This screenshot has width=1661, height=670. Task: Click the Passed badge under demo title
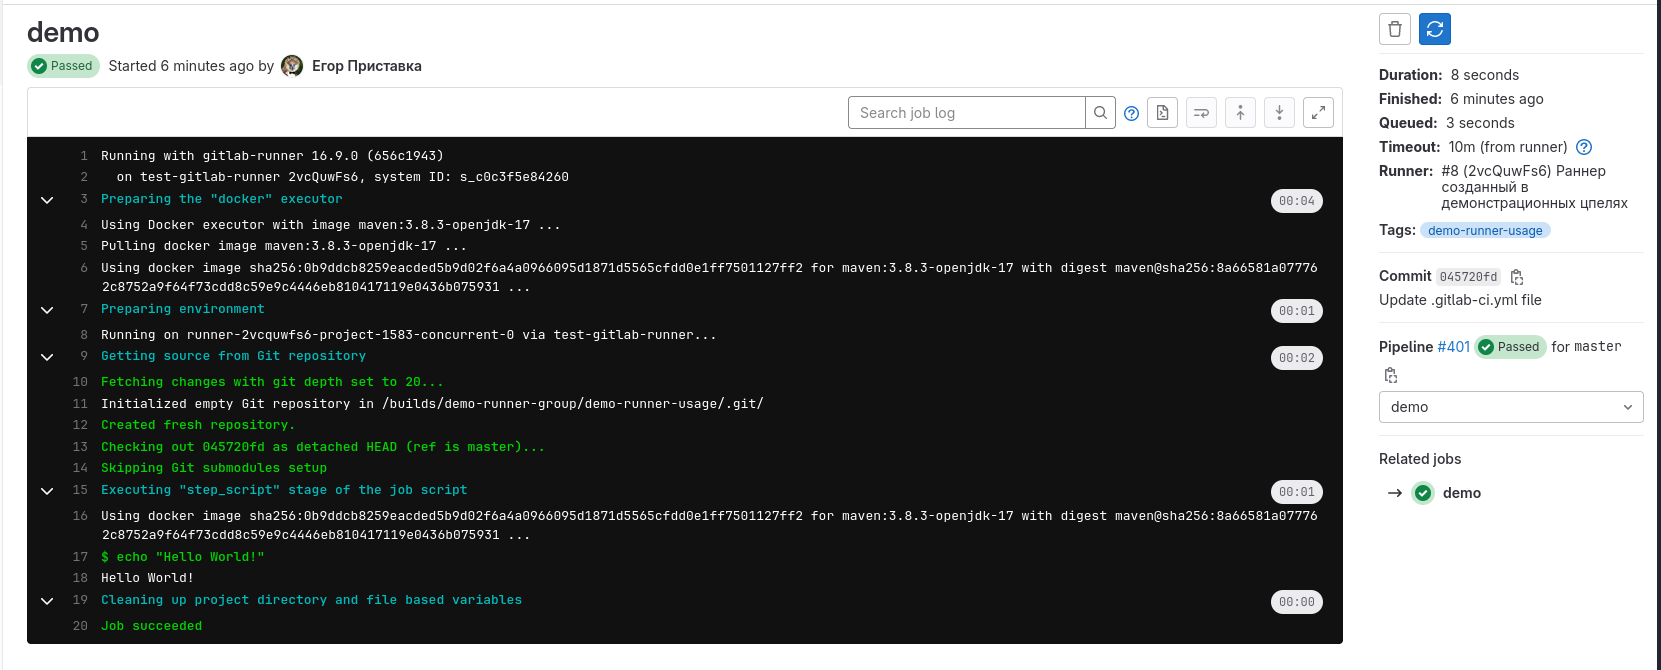(x=63, y=66)
